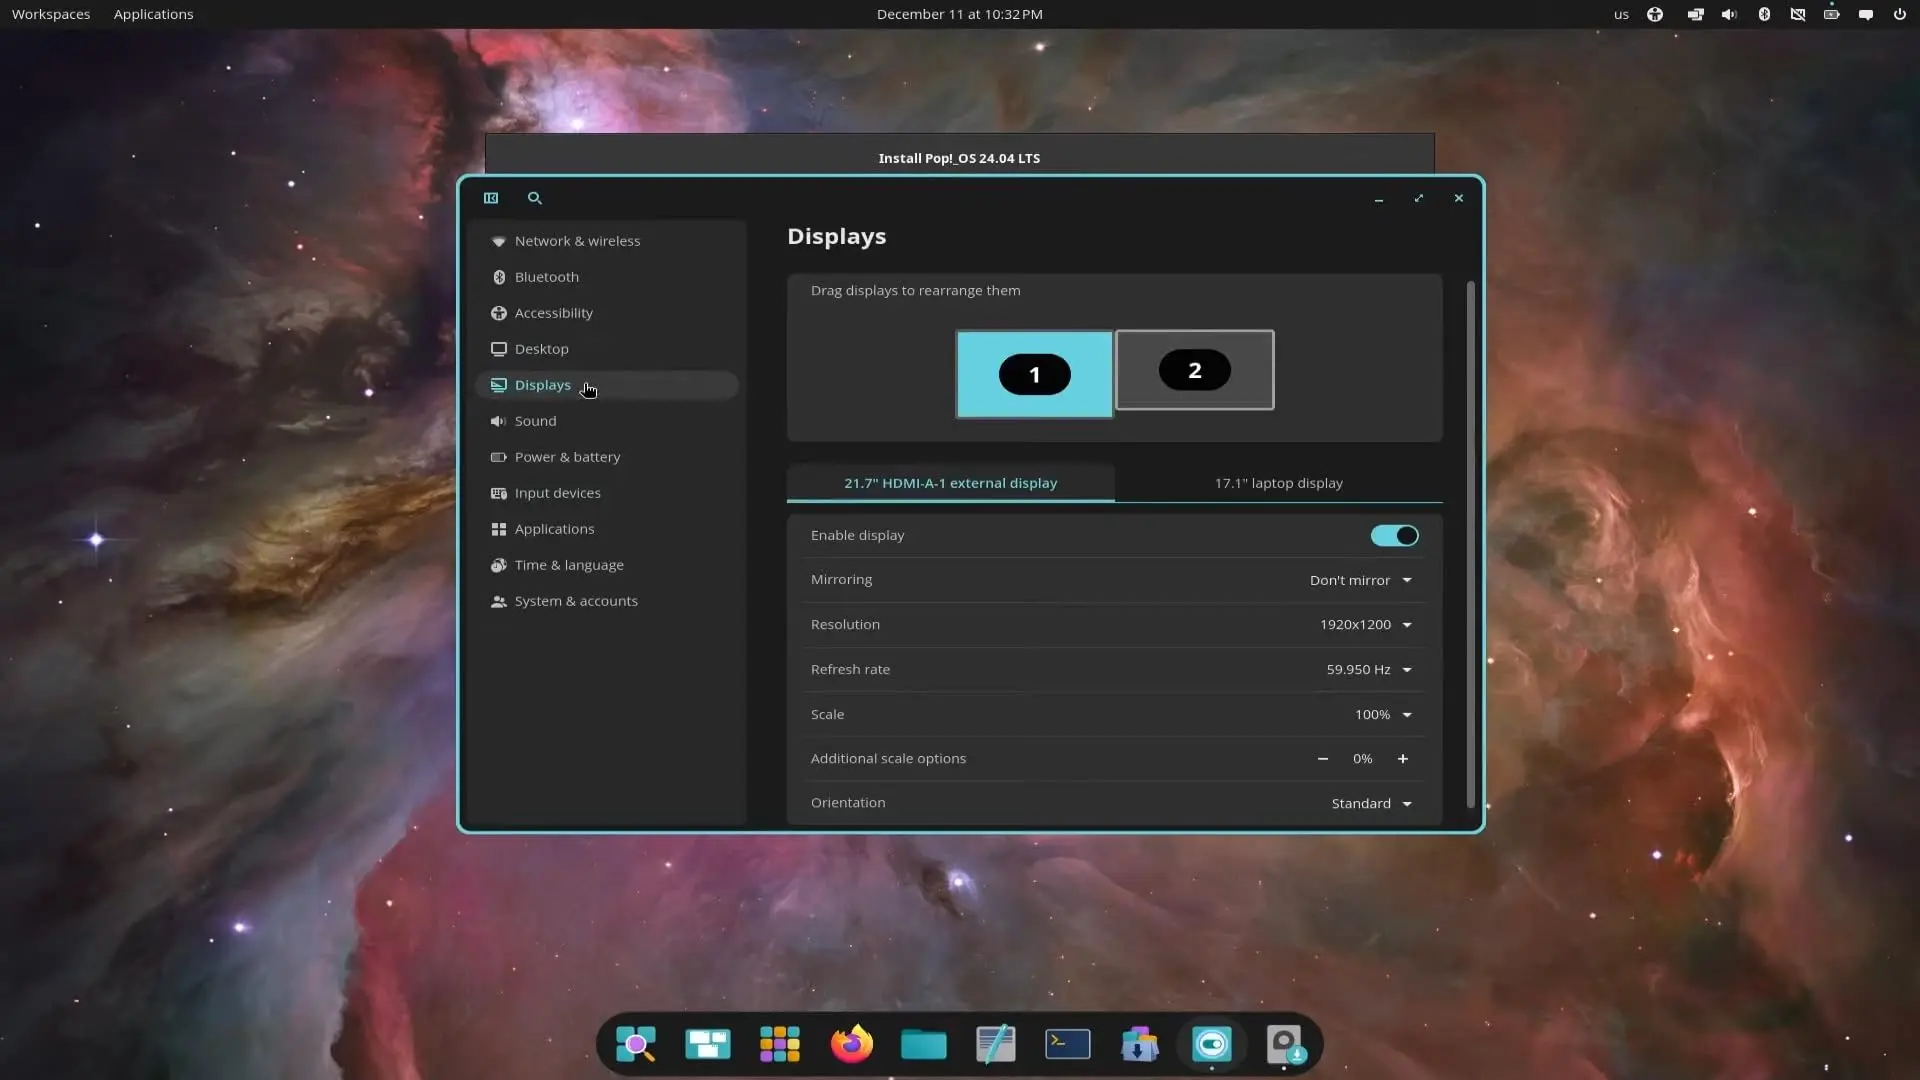The height and width of the screenshot is (1080, 1920).
Task: Open the settings search magnifier
Action: [x=535, y=198]
